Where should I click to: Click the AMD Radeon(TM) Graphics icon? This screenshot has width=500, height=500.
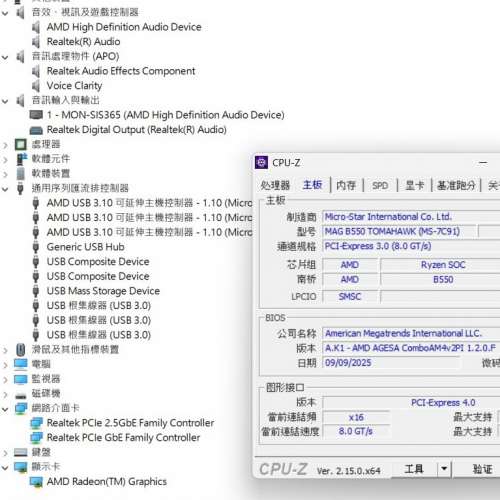pos(36,482)
